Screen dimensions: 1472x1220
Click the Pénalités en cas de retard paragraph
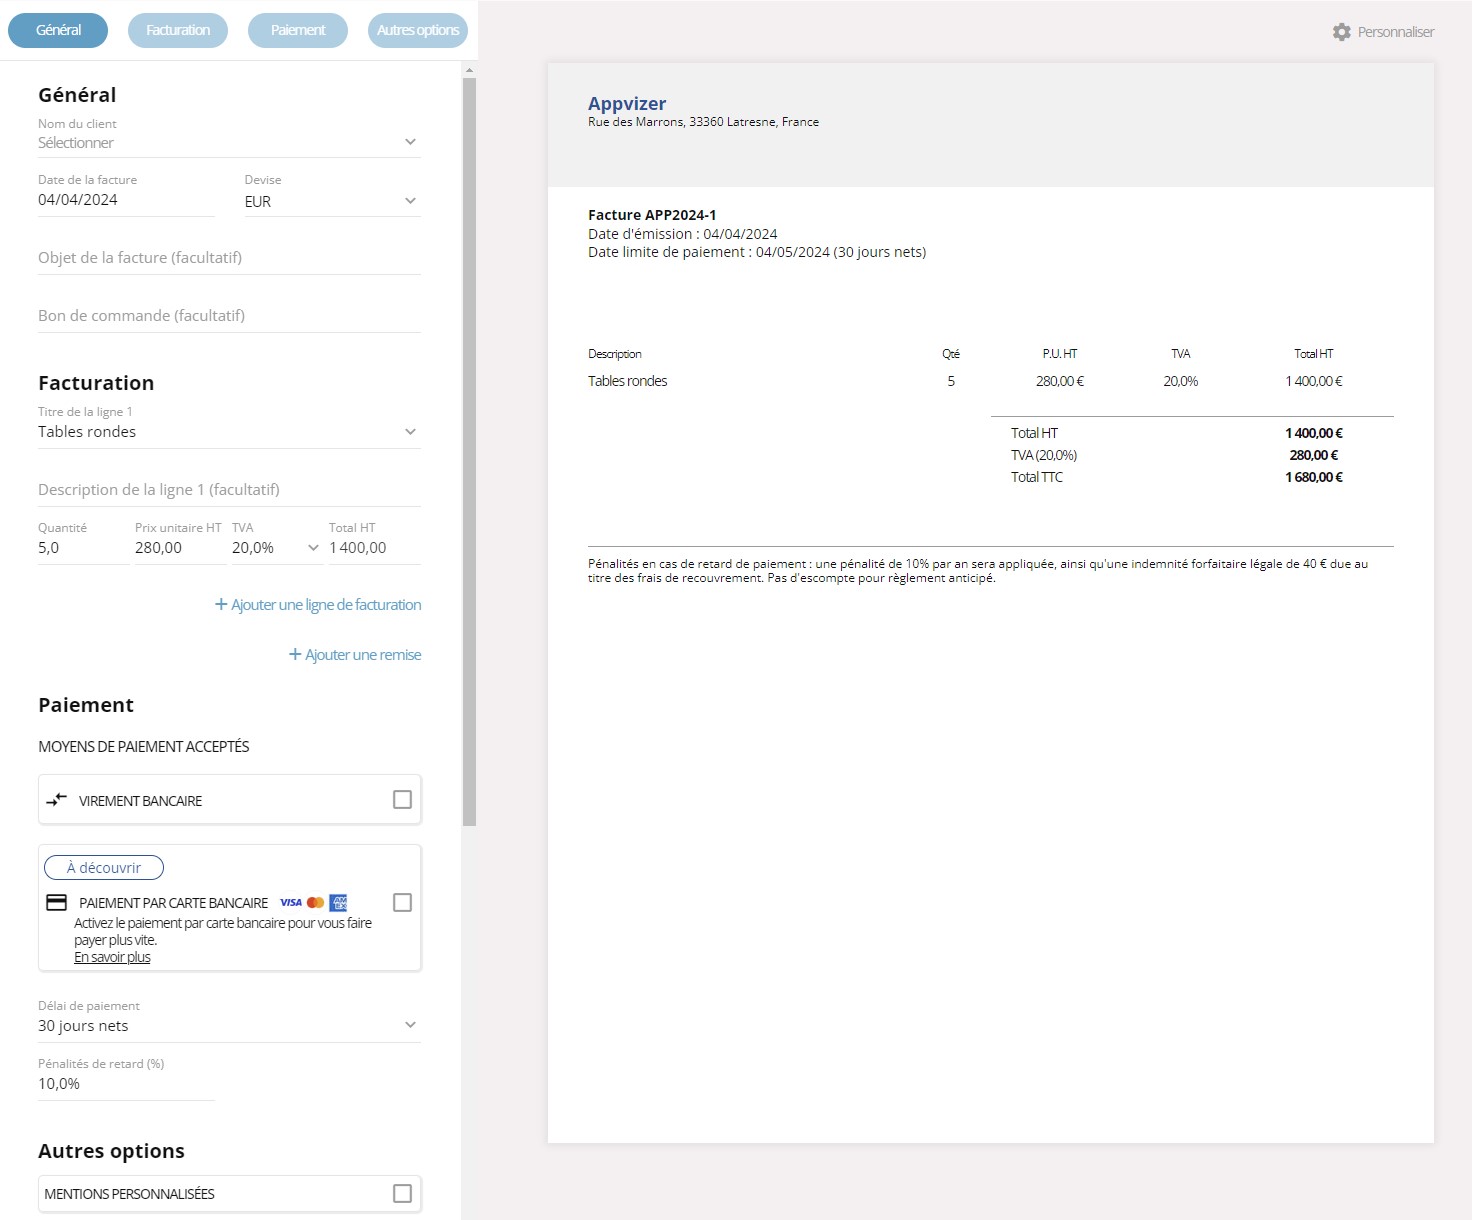coord(978,571)
